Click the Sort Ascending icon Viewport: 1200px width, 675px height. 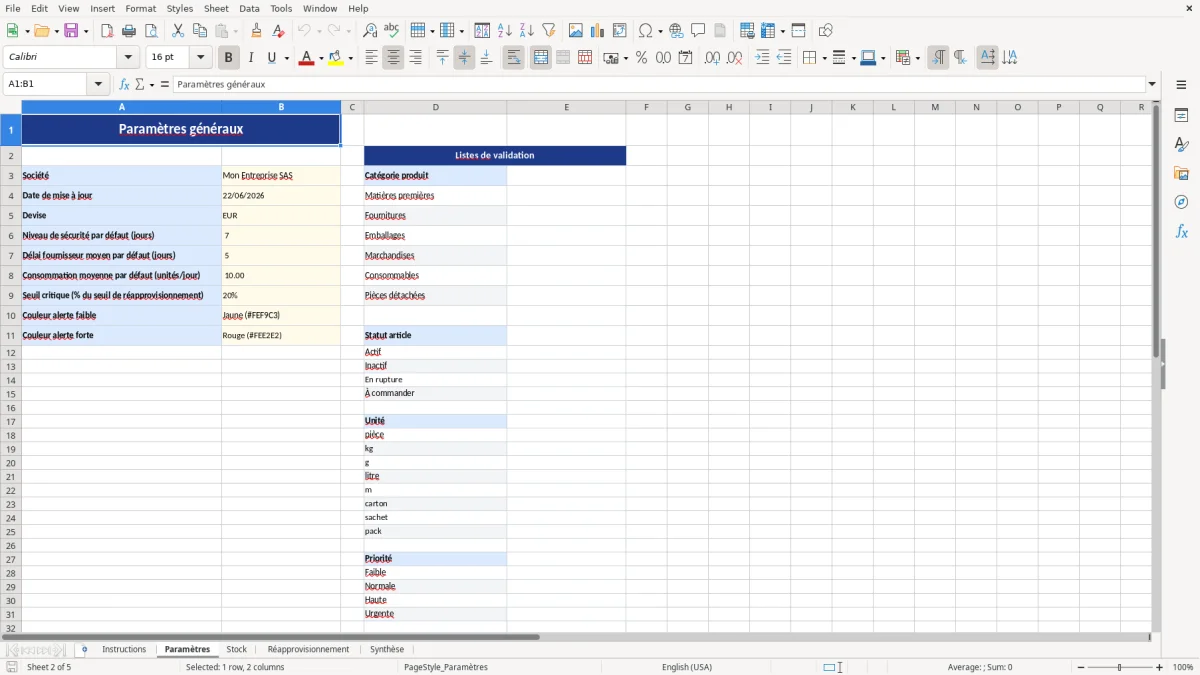505,31
